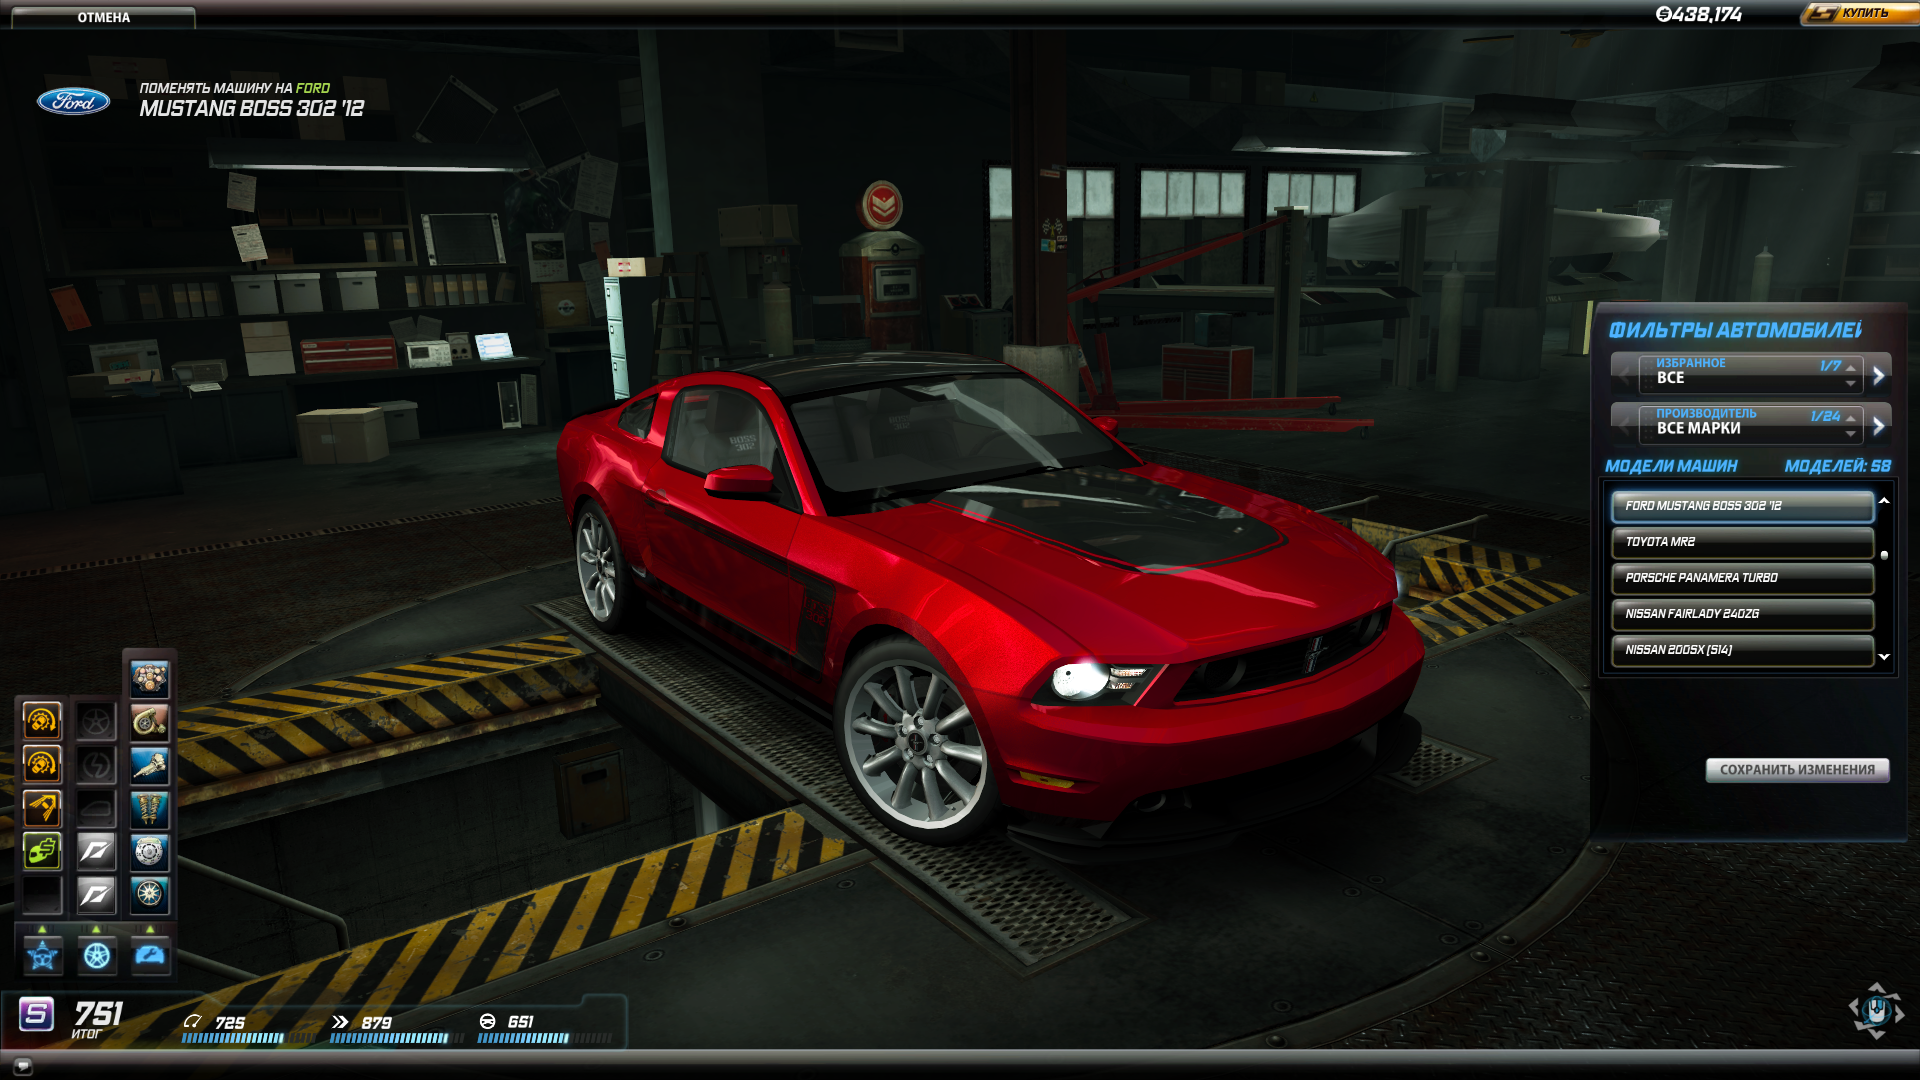Click the top speed gauge icon
This screenshot has width=1920, height=1080.
[192, 1021]
